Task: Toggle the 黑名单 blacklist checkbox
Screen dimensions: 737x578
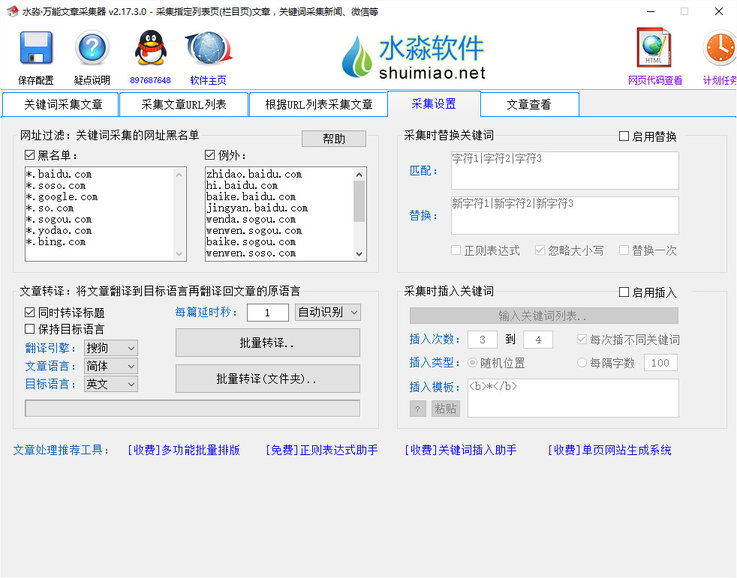Action: 29,155
